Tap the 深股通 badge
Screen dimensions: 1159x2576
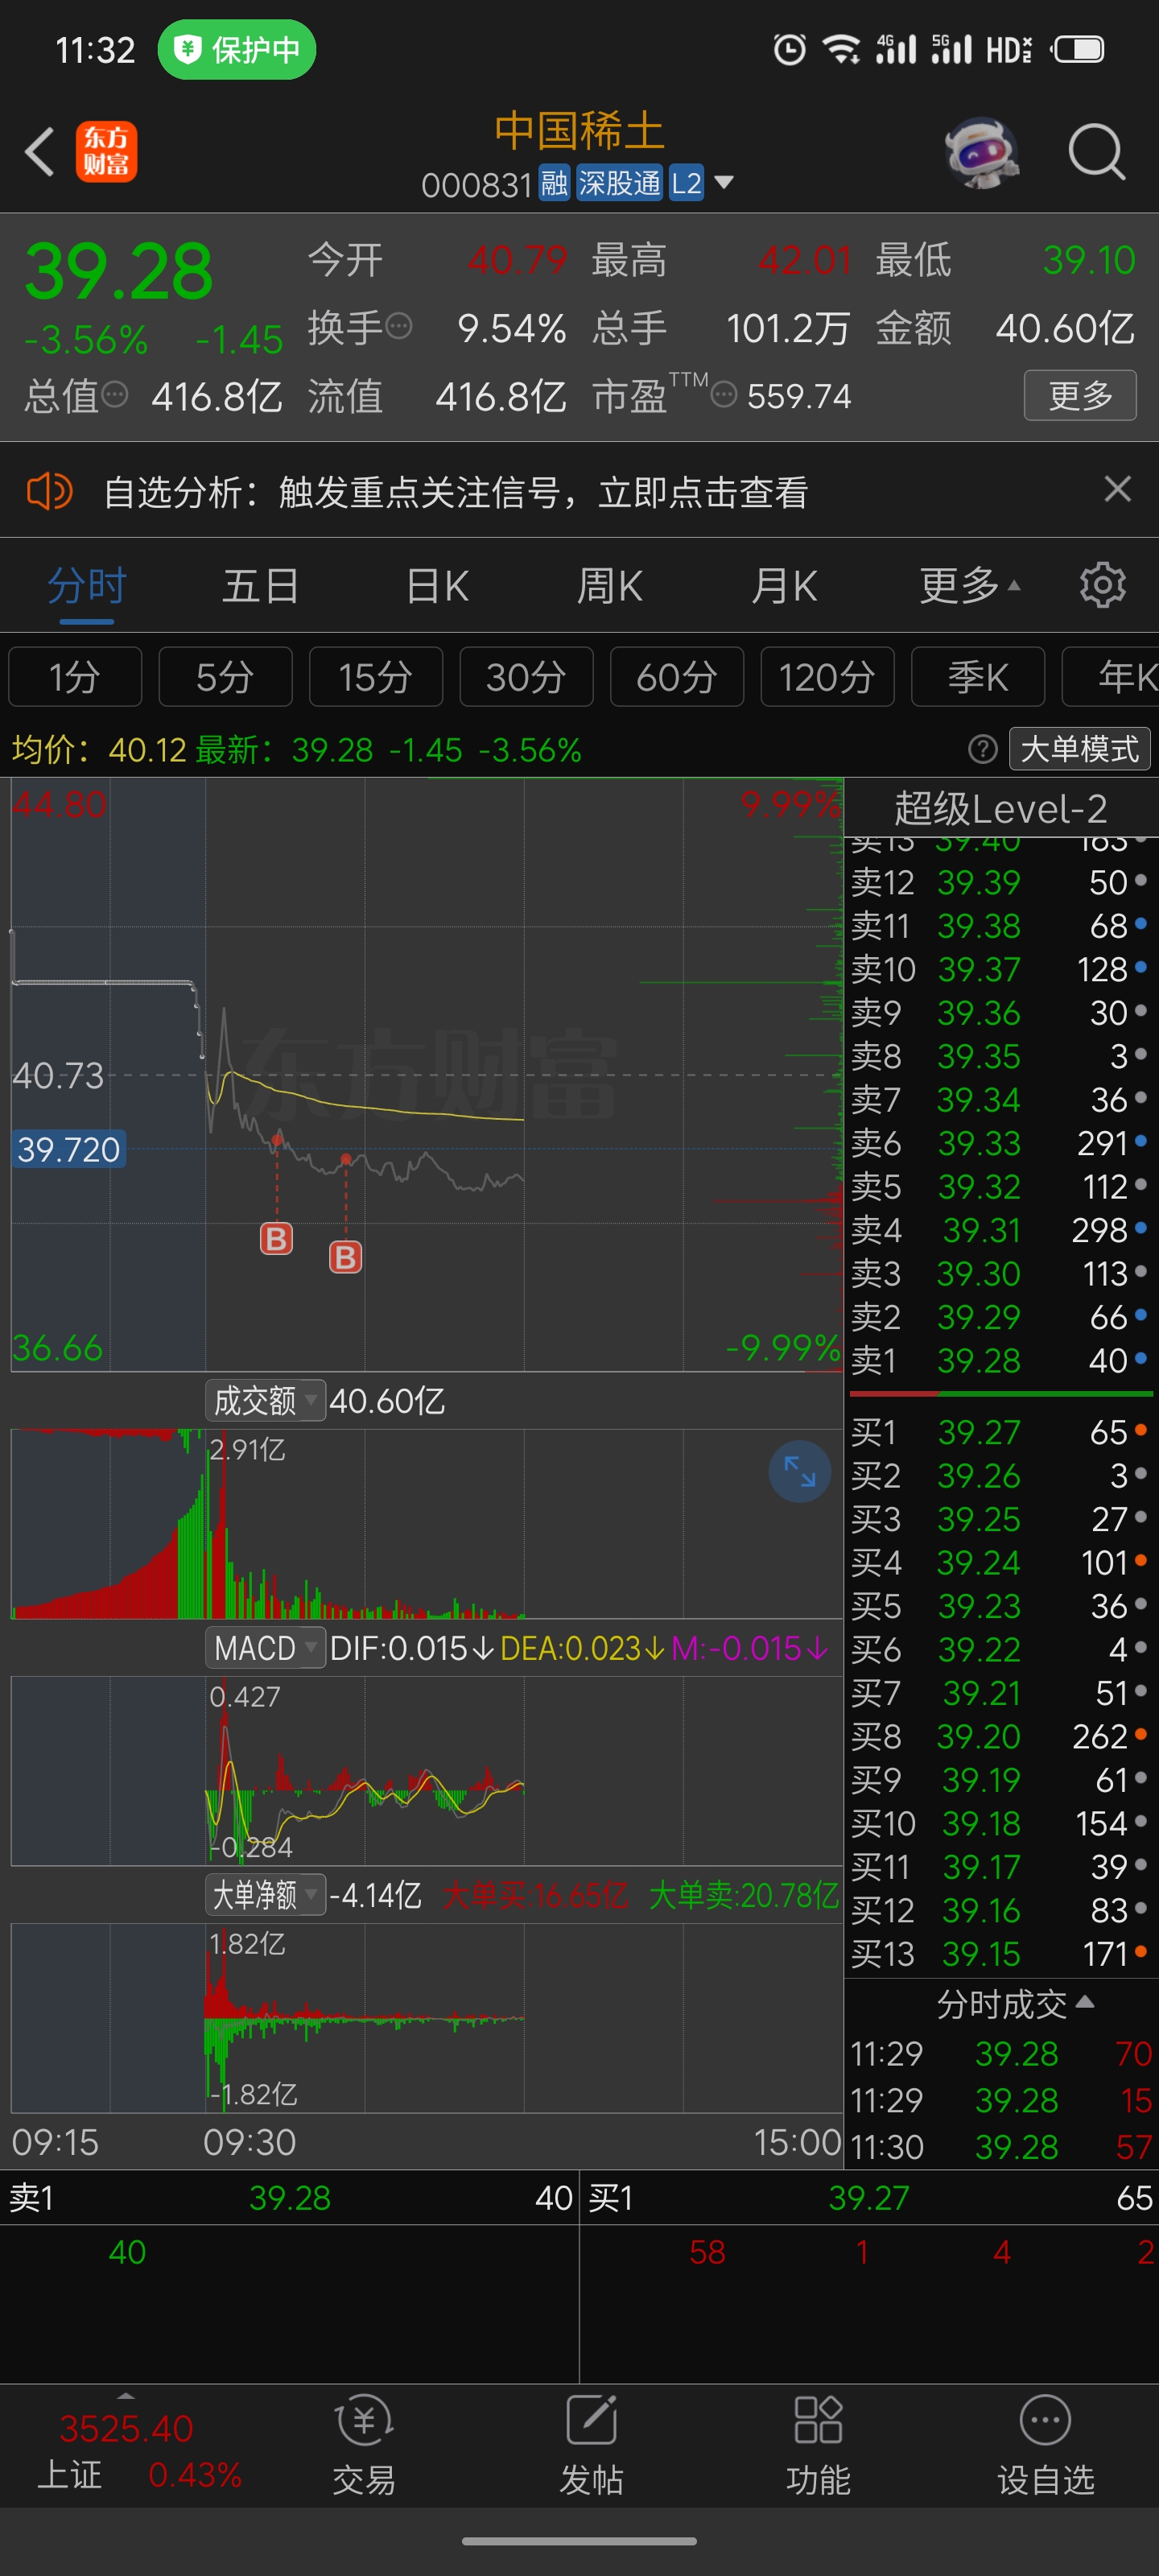(619, 183)
